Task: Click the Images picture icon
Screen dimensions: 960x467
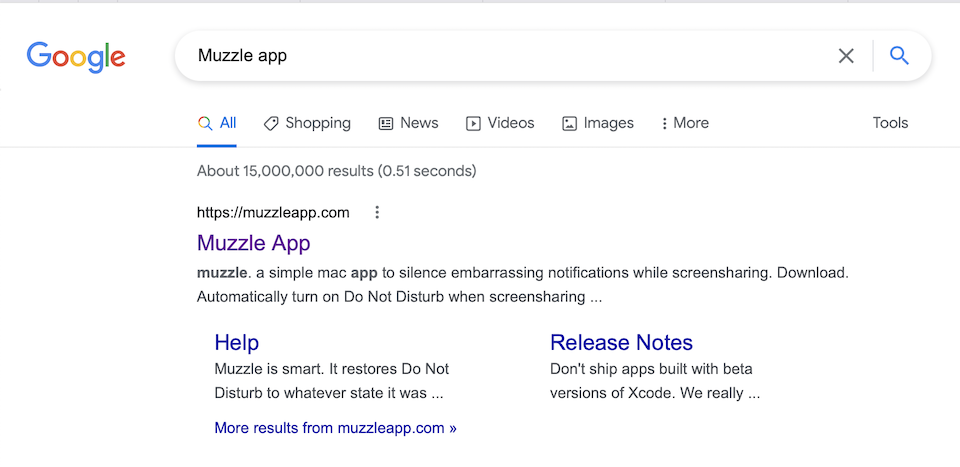Action: coord(569,123)
